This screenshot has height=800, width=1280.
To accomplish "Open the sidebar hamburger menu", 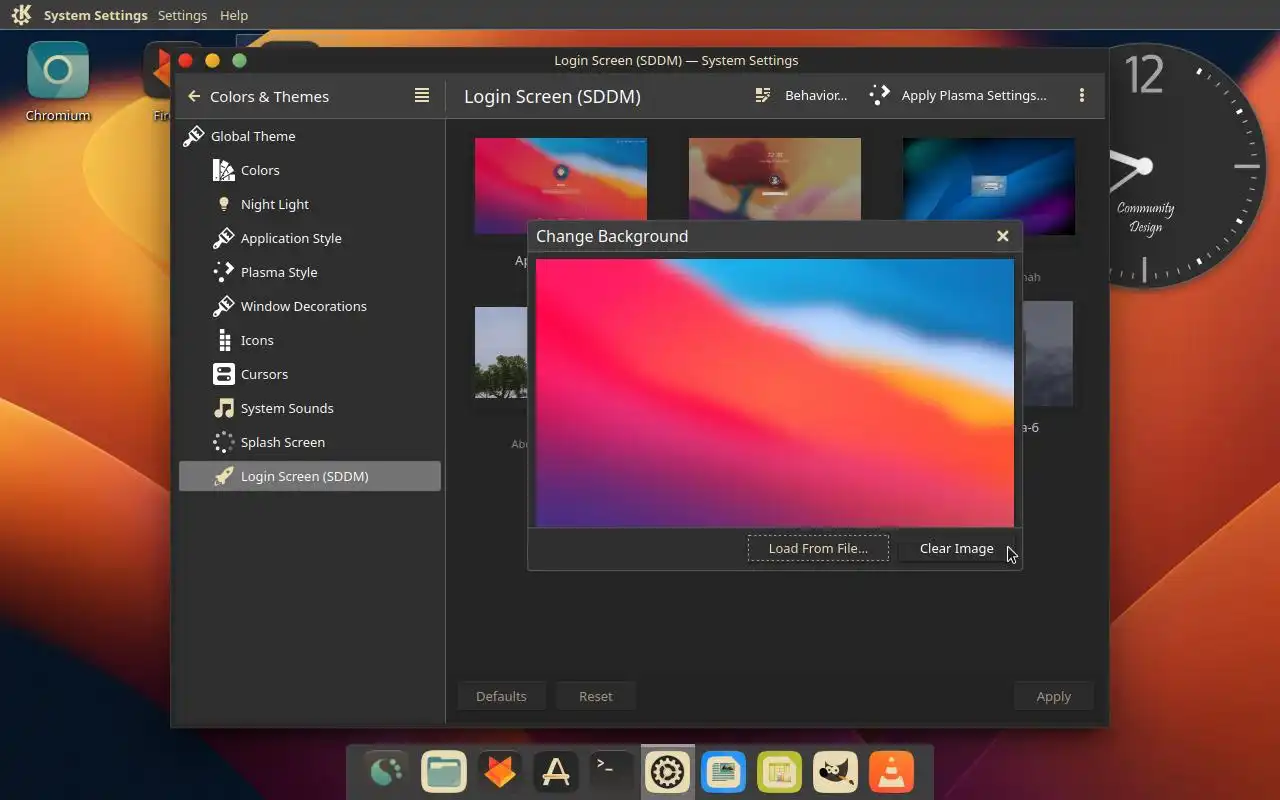I will [x=422, y=95].
